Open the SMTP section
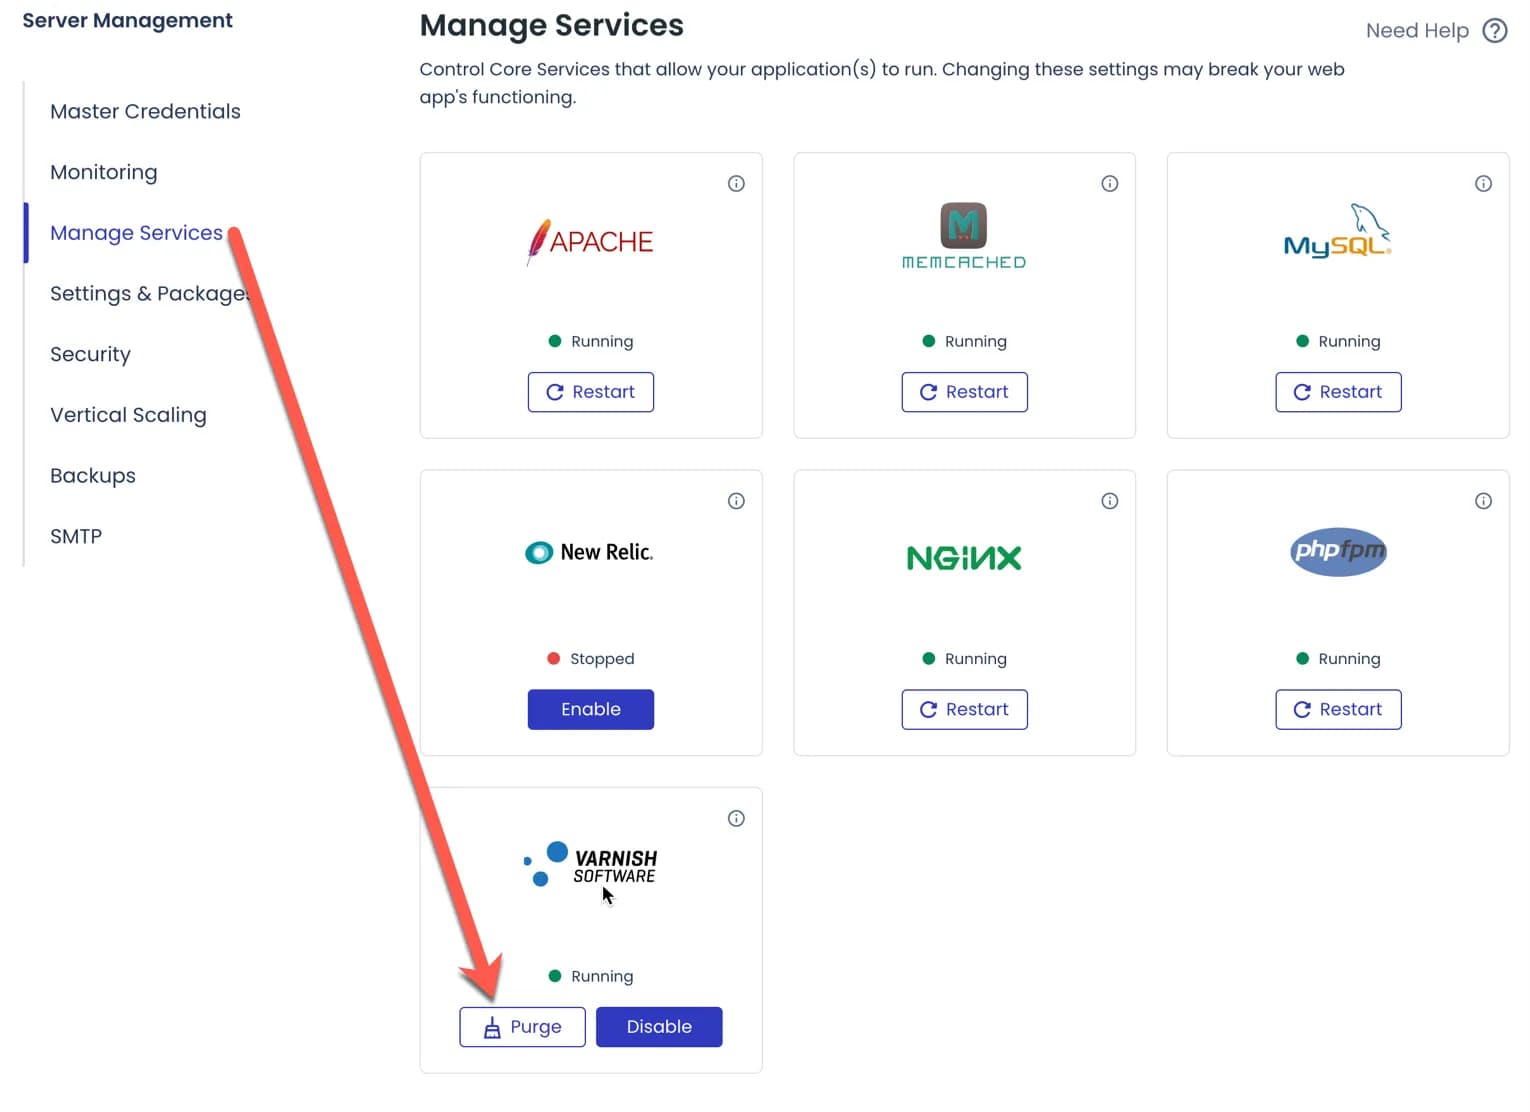This screenshot has height=1112, width=1530. coord(76,536)
